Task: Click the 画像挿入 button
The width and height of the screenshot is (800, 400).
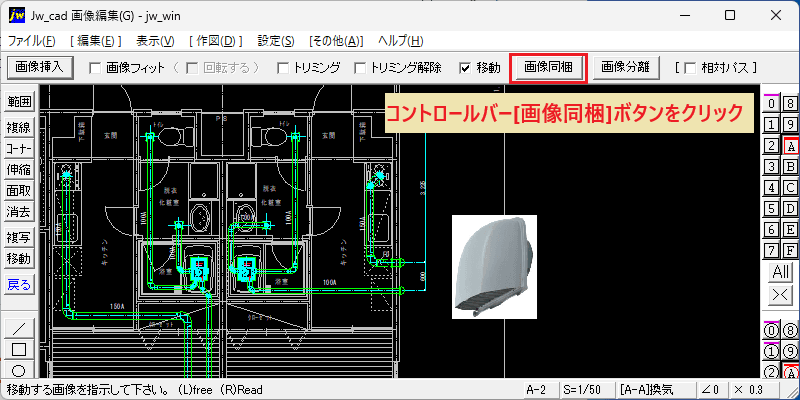Action: click(x=39, y=67)
